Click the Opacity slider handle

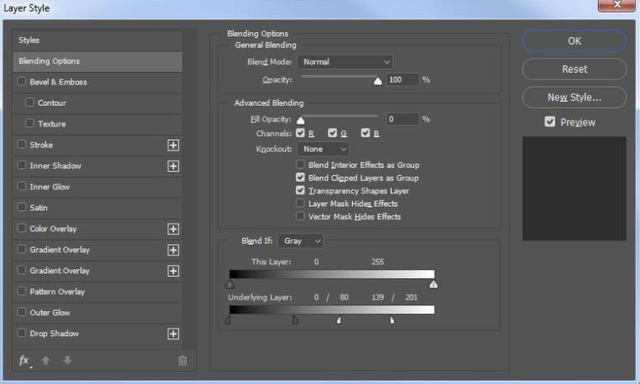click(x=378, y=81)
